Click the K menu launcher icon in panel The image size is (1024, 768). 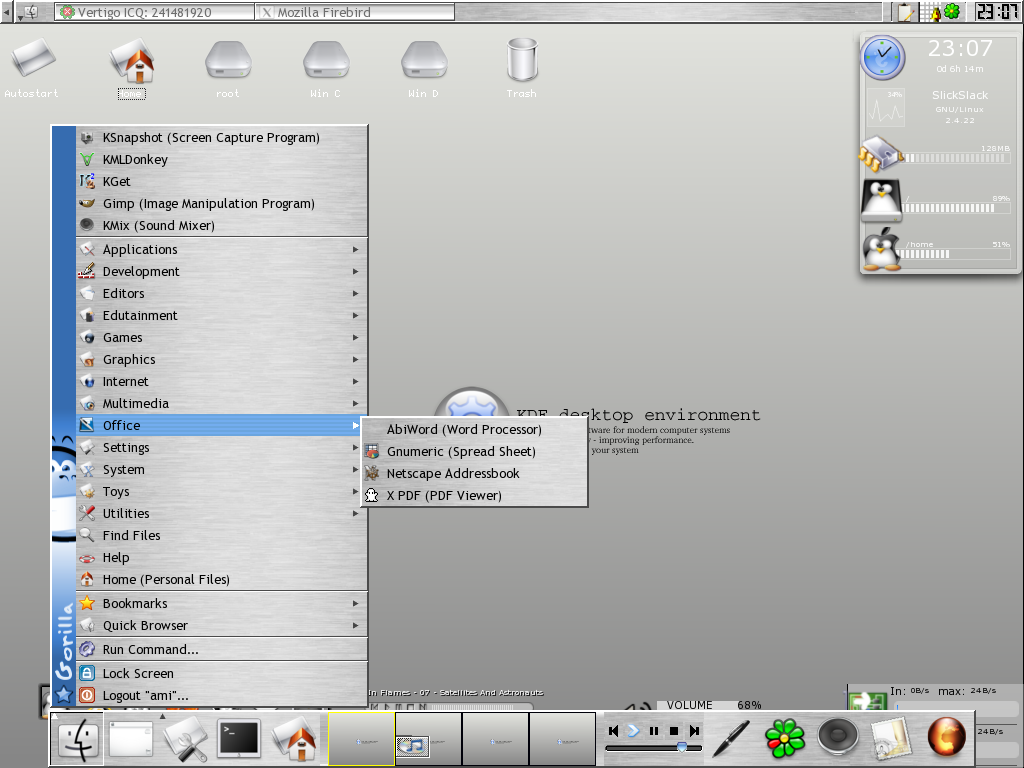[x=78, y=739]
